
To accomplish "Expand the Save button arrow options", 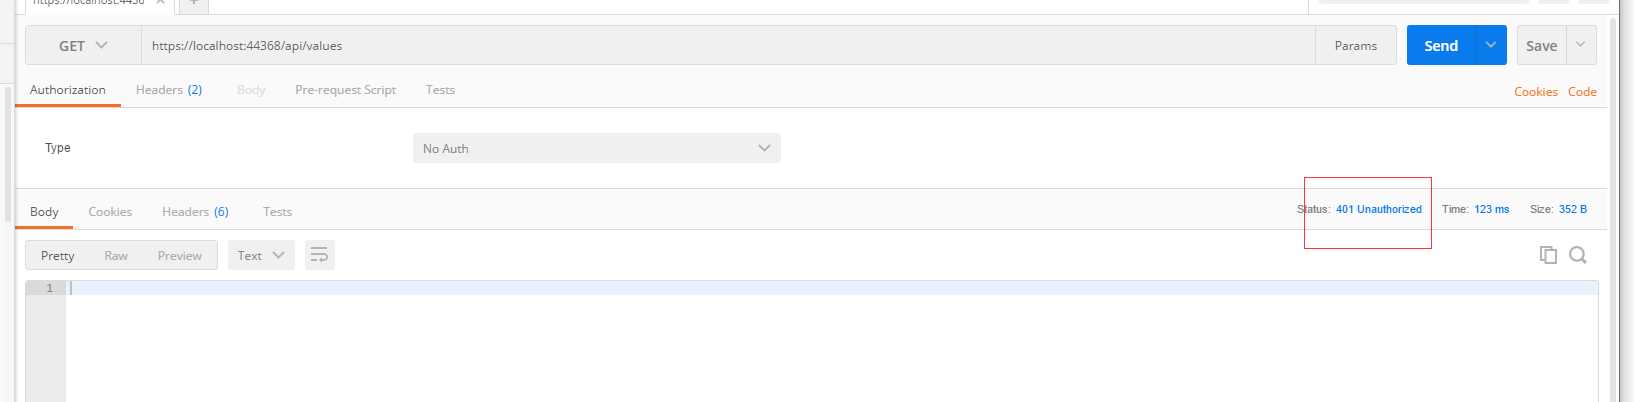I will (1581, 46).
